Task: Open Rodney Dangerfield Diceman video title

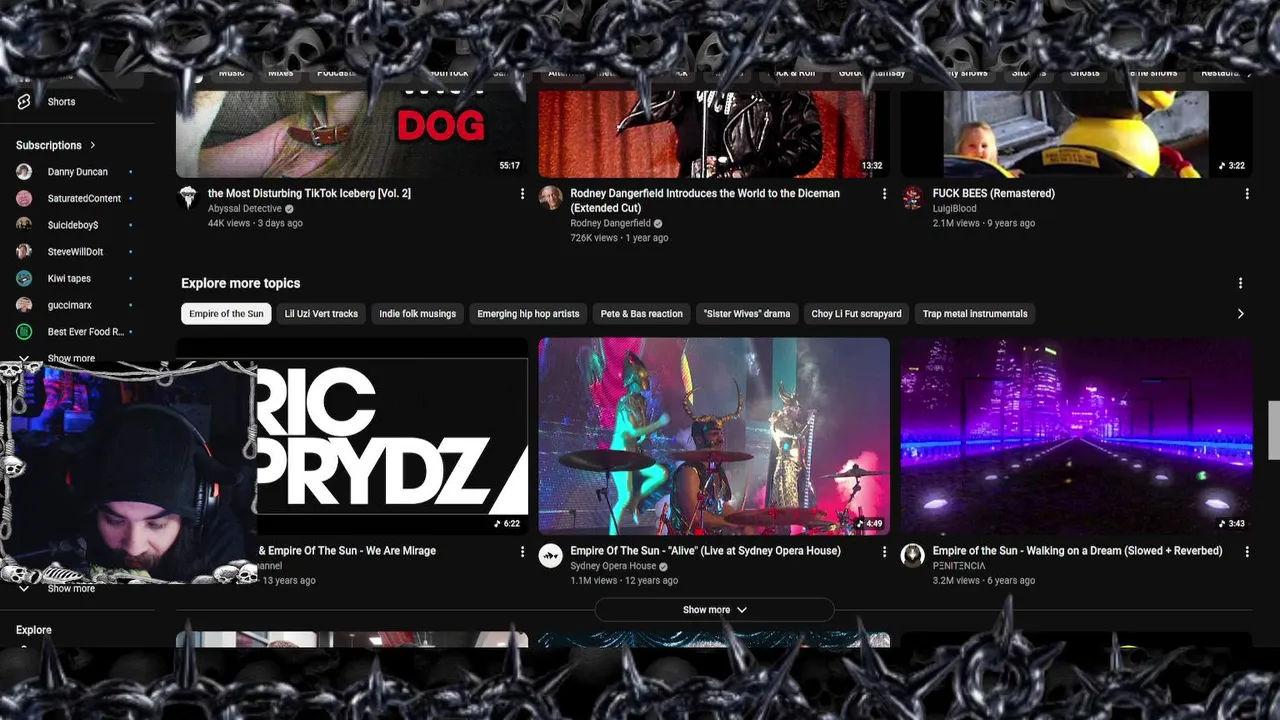Action: click(705, 200)
